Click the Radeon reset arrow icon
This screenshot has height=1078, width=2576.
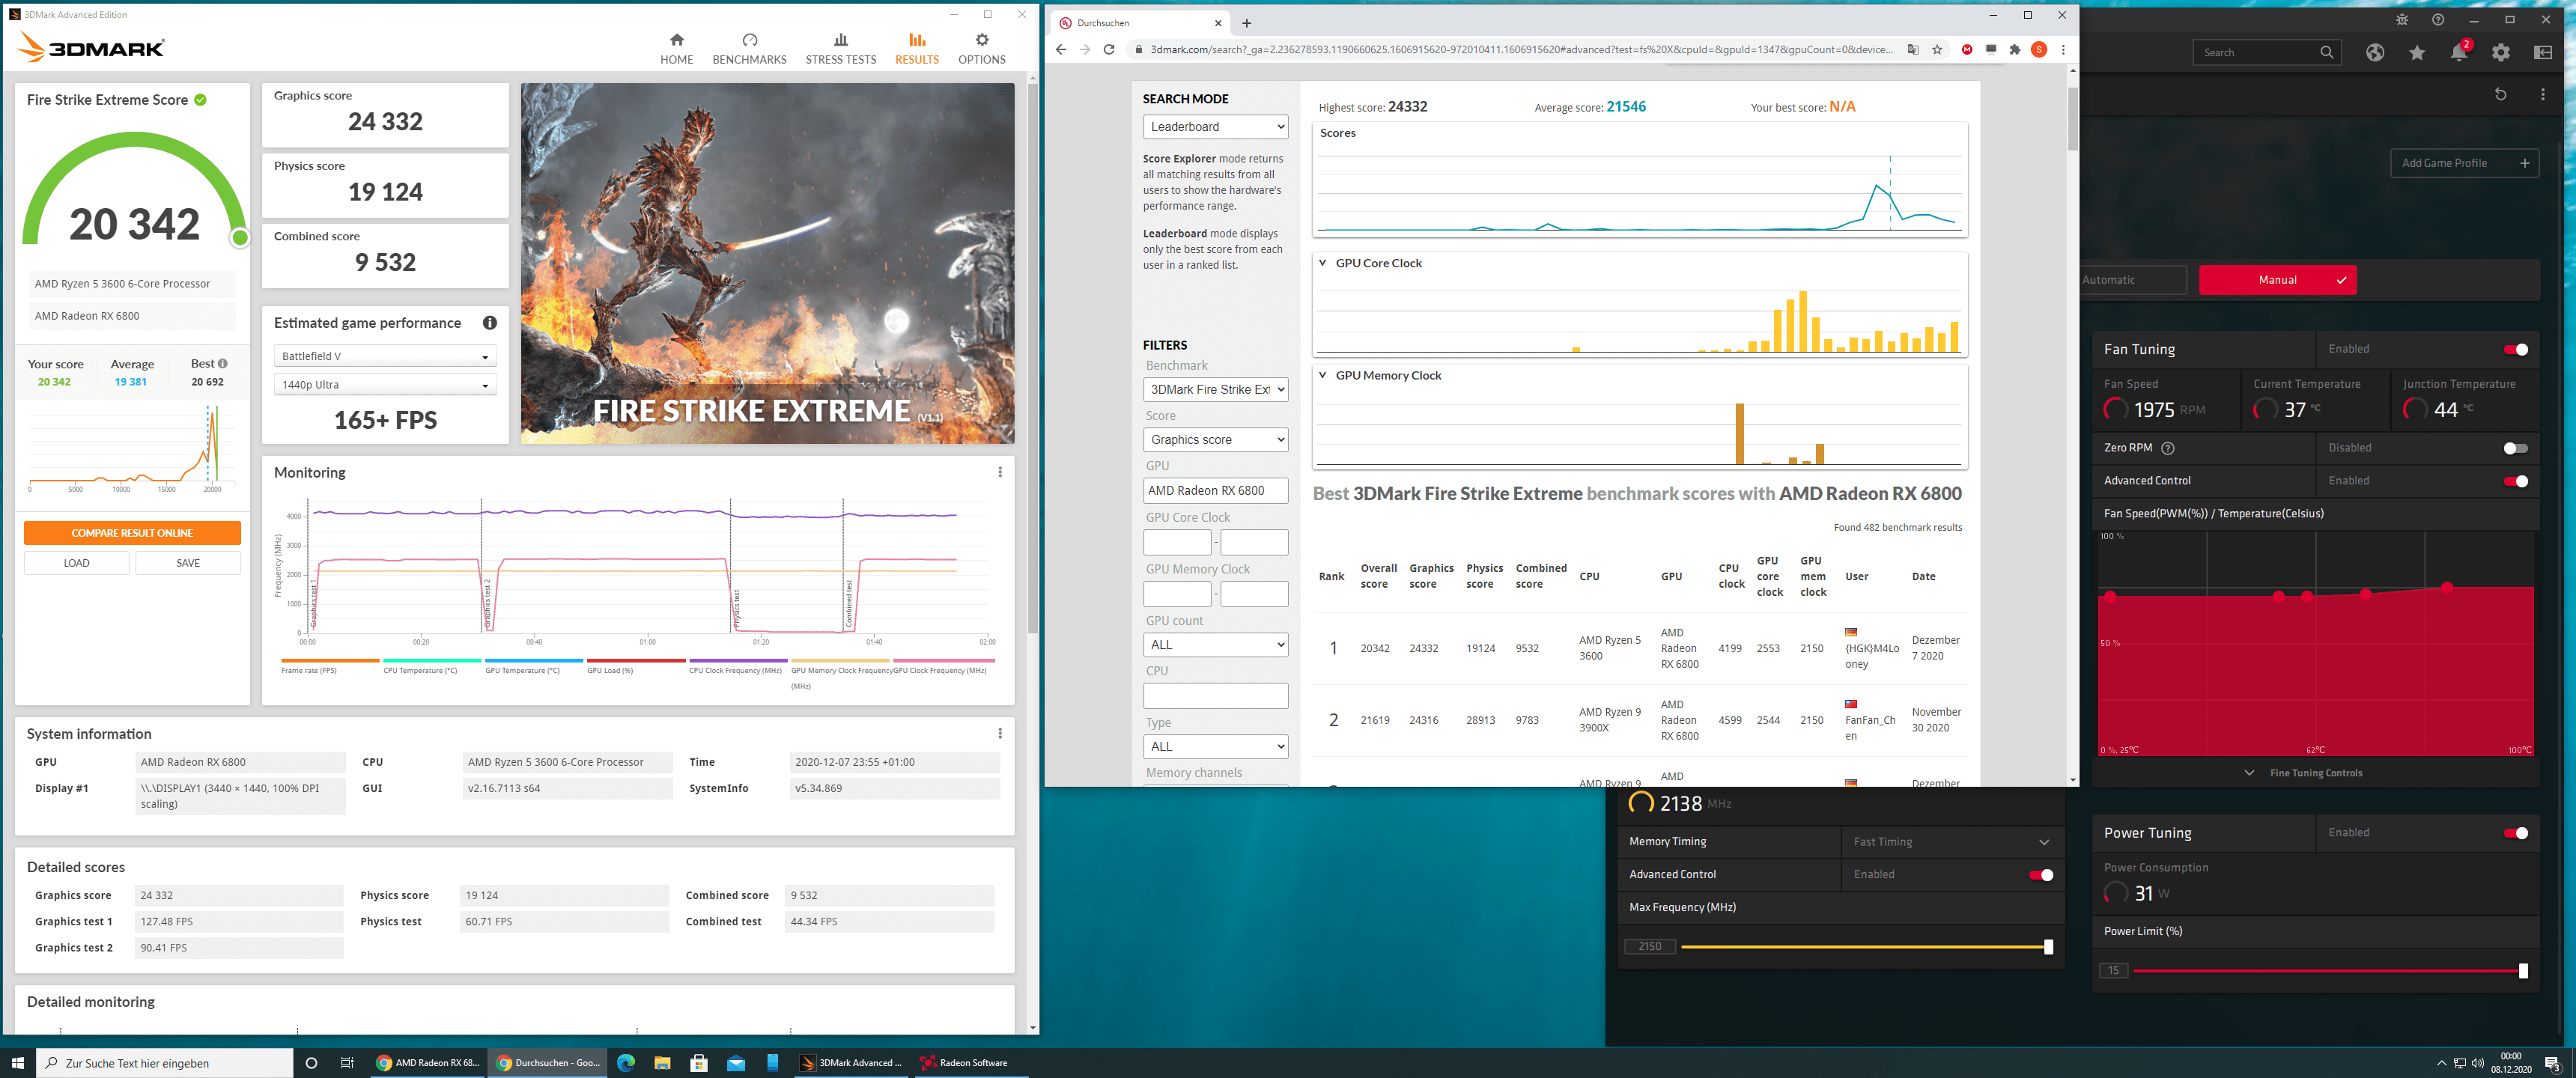click(x=2500, y=94)
